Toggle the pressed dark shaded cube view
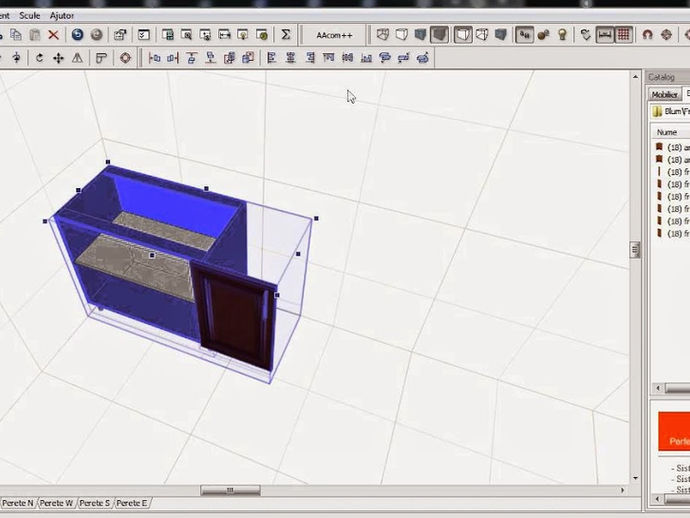This screenshot has width=690, height=518. tap(440, 34)
